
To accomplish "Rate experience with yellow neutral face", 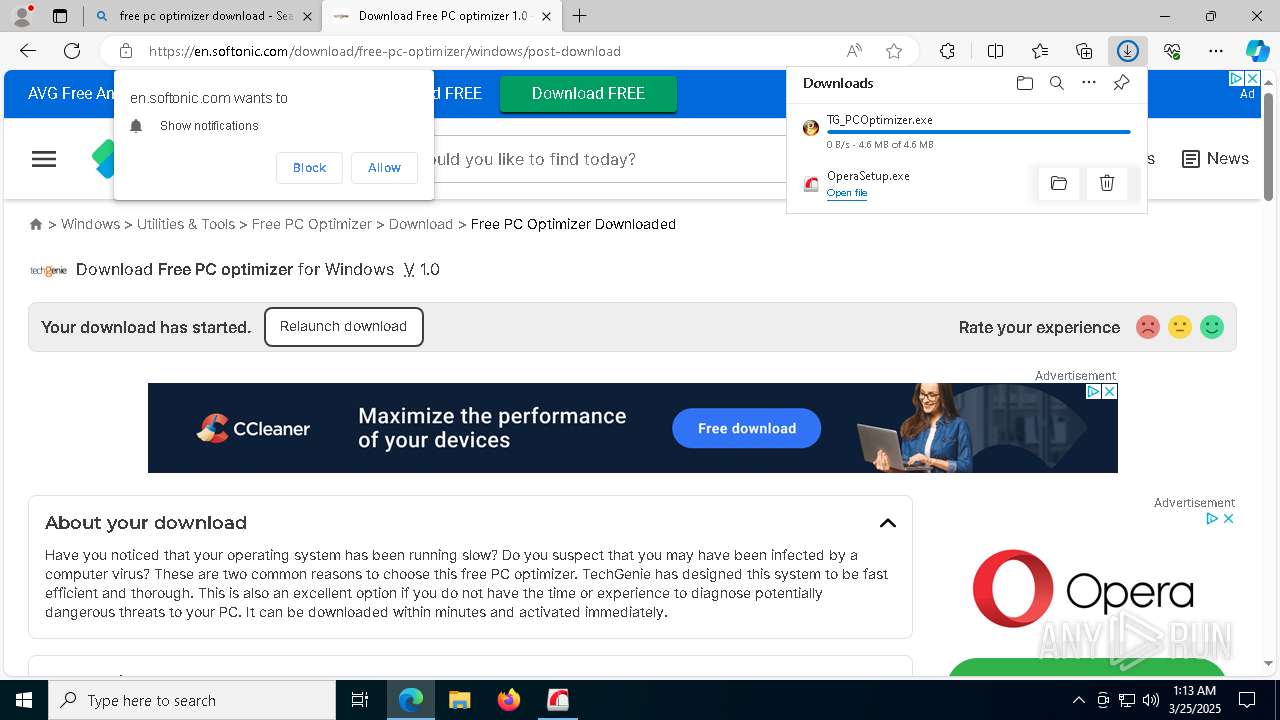I will click(x=1180, y=327).
